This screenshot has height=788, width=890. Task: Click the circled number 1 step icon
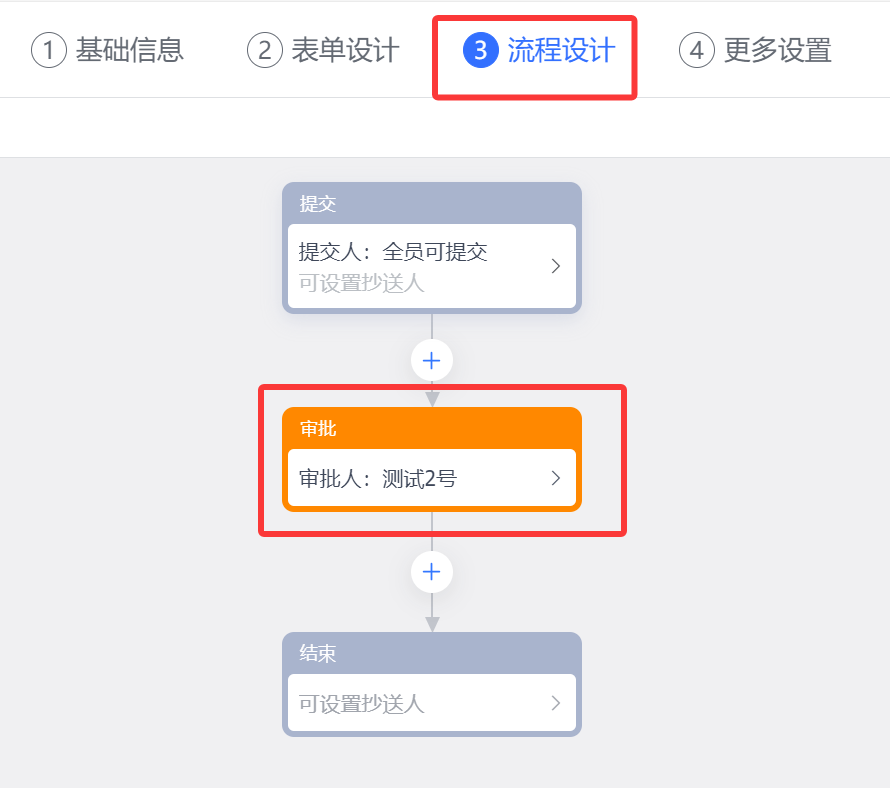49,50
